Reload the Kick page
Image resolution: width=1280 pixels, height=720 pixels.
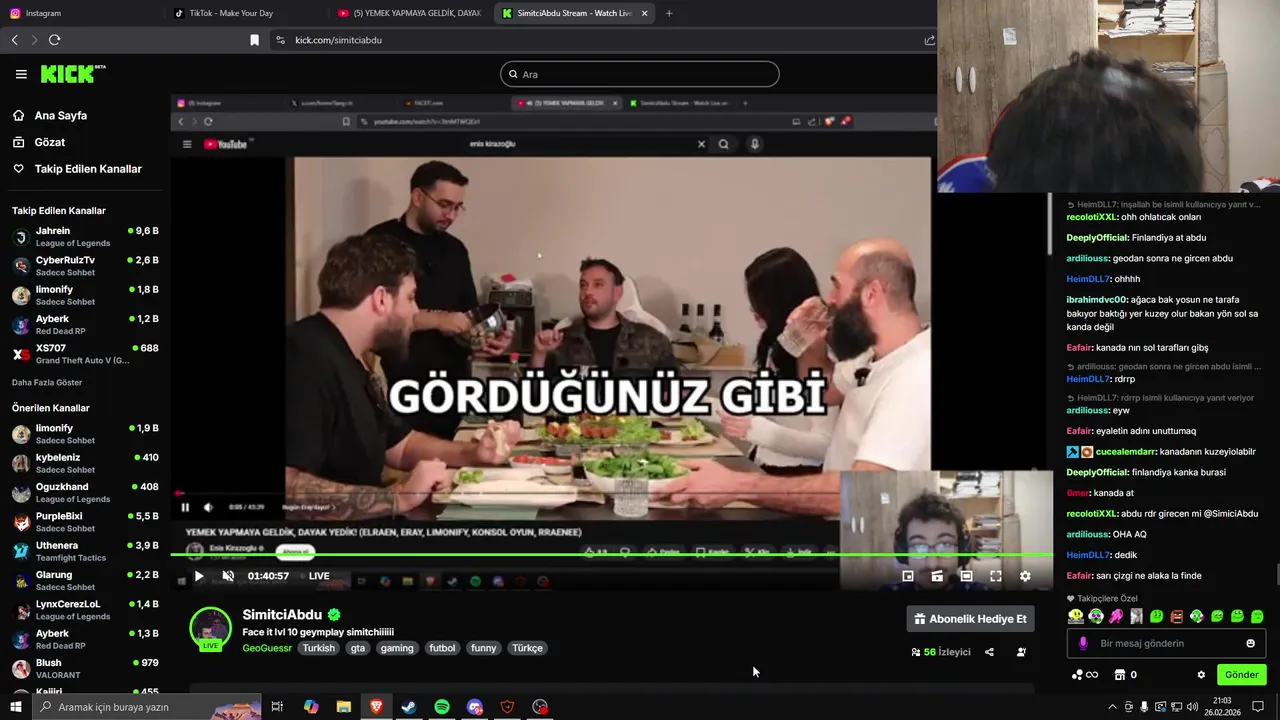point(54,40)
